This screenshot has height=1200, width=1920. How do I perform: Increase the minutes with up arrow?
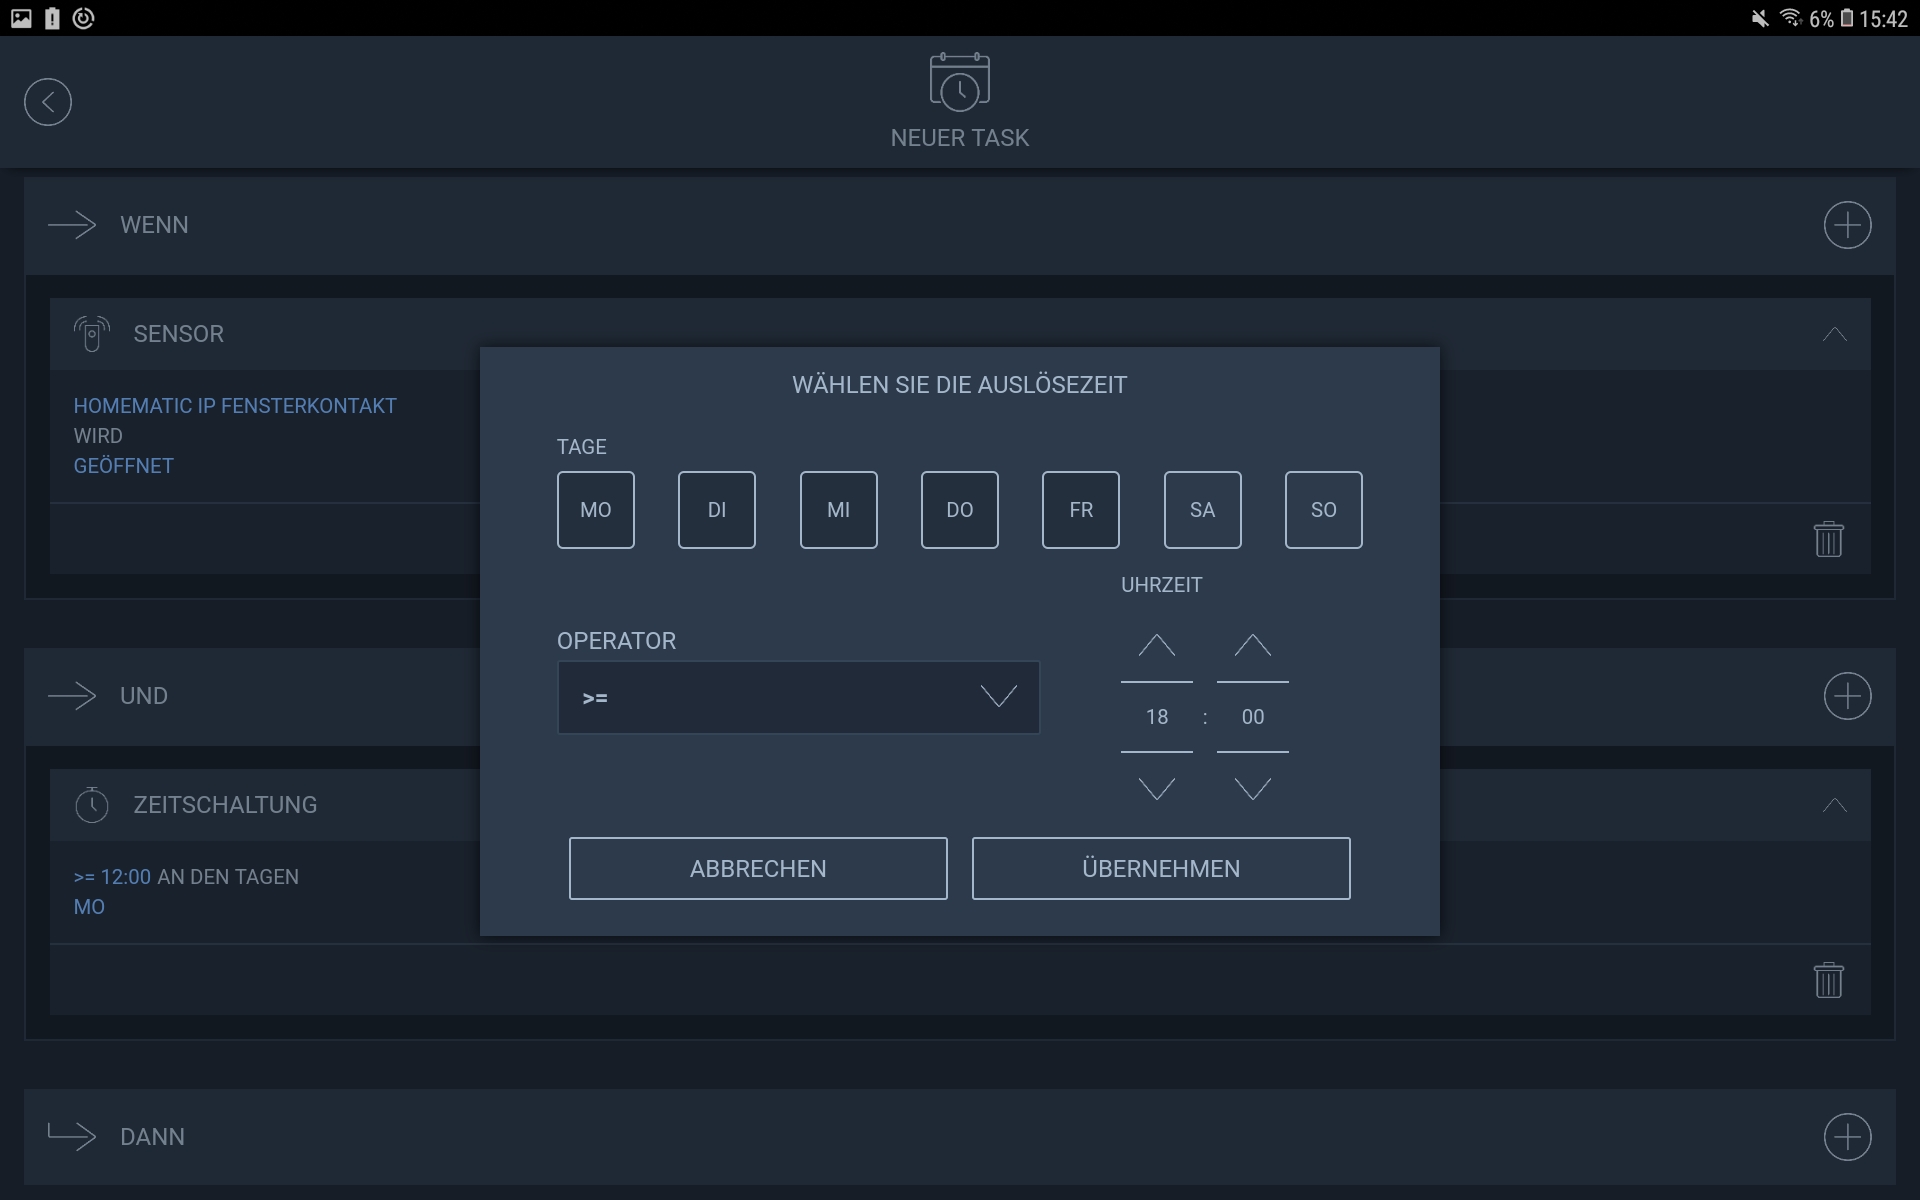1252,646
